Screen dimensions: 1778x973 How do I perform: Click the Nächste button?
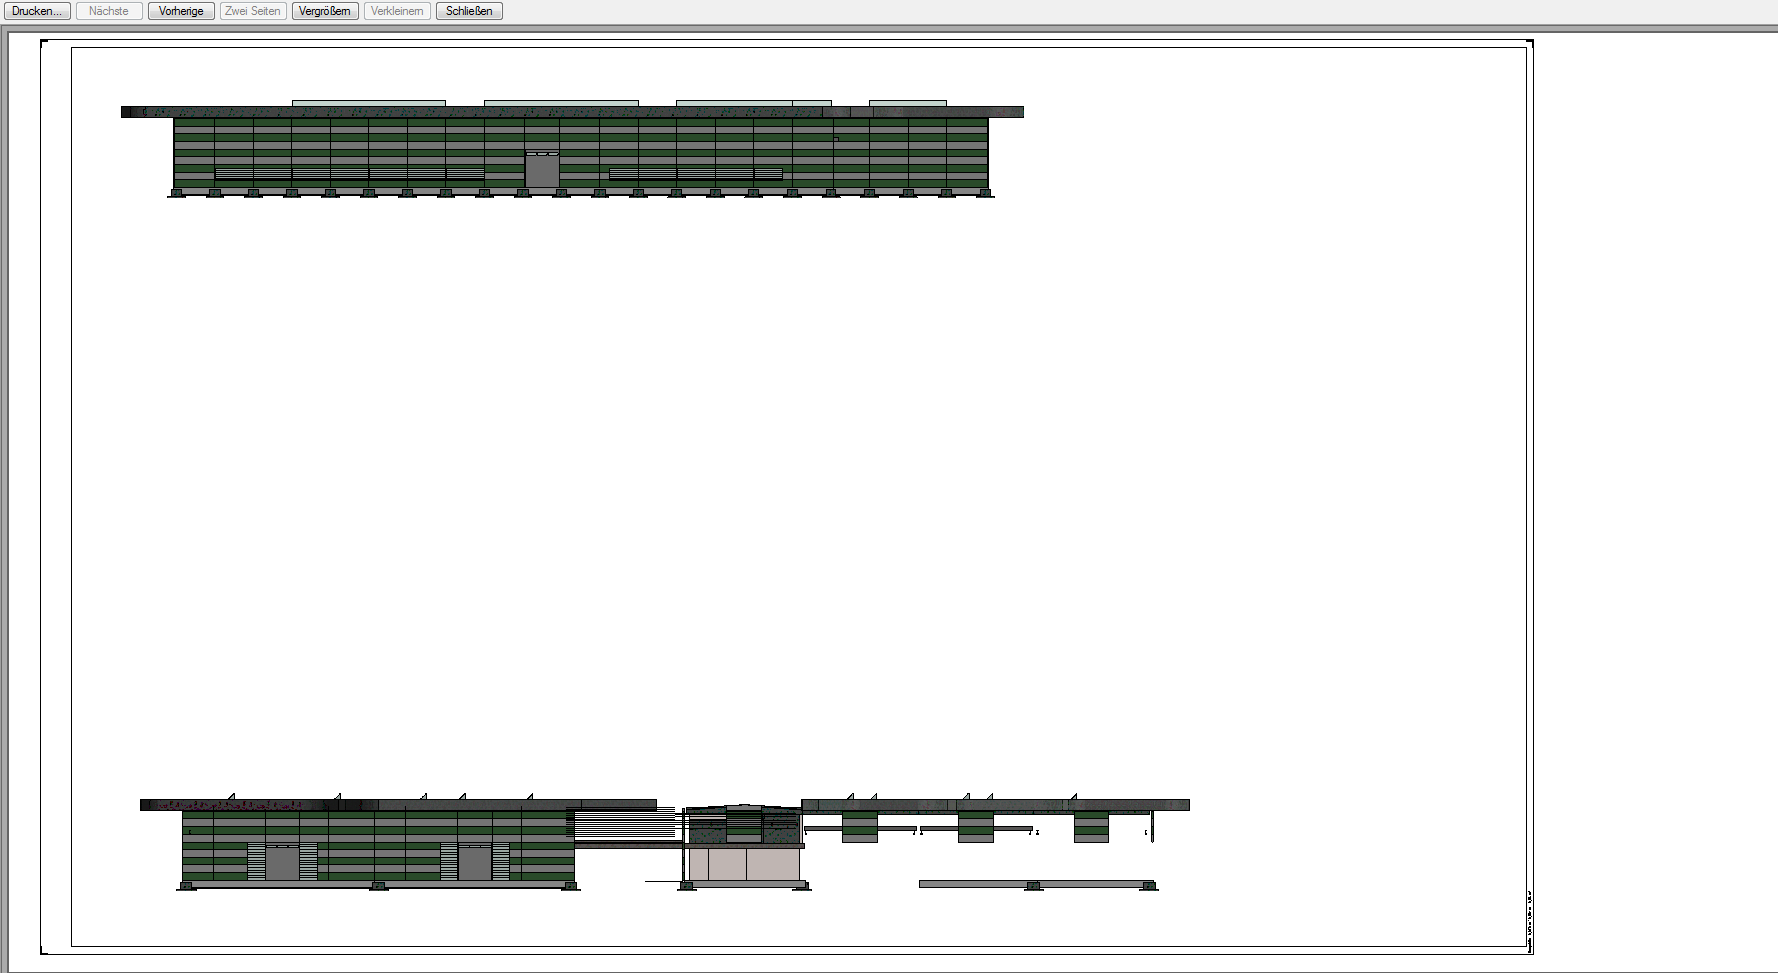click(109, 11)
